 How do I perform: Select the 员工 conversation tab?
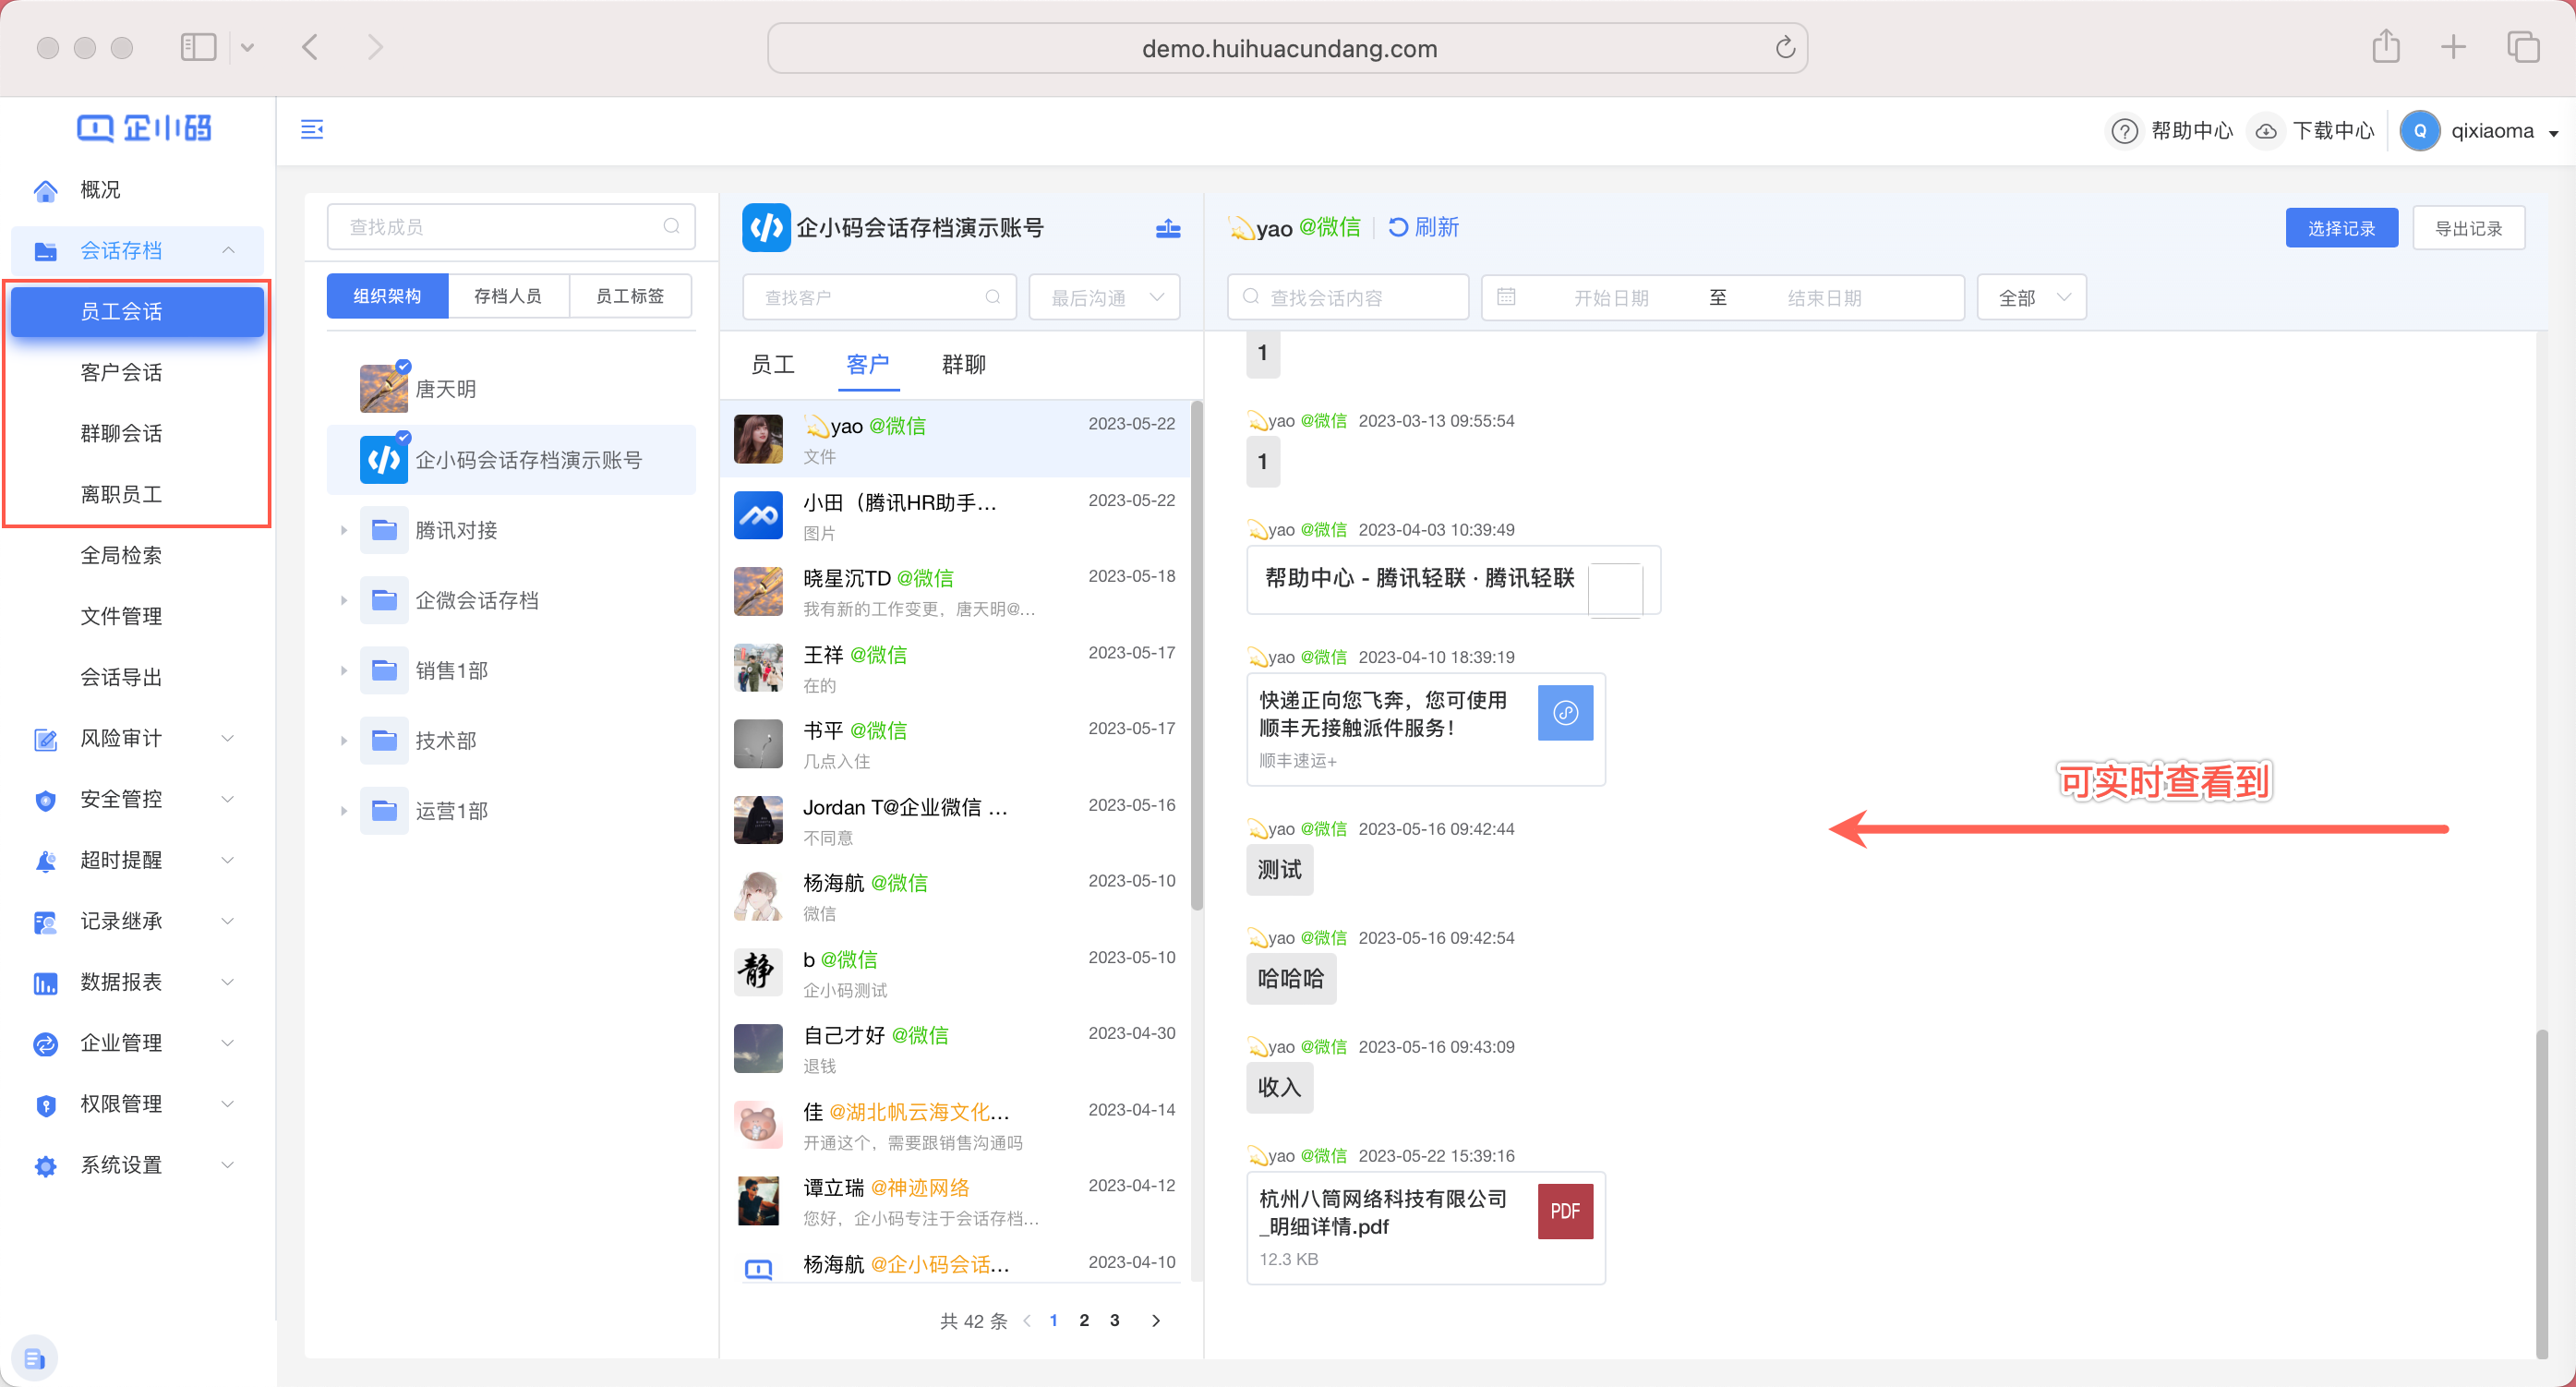coord(772,365)
